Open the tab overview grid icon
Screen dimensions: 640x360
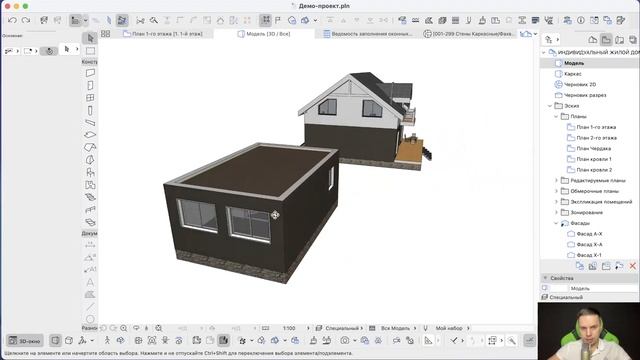(106, 34)
